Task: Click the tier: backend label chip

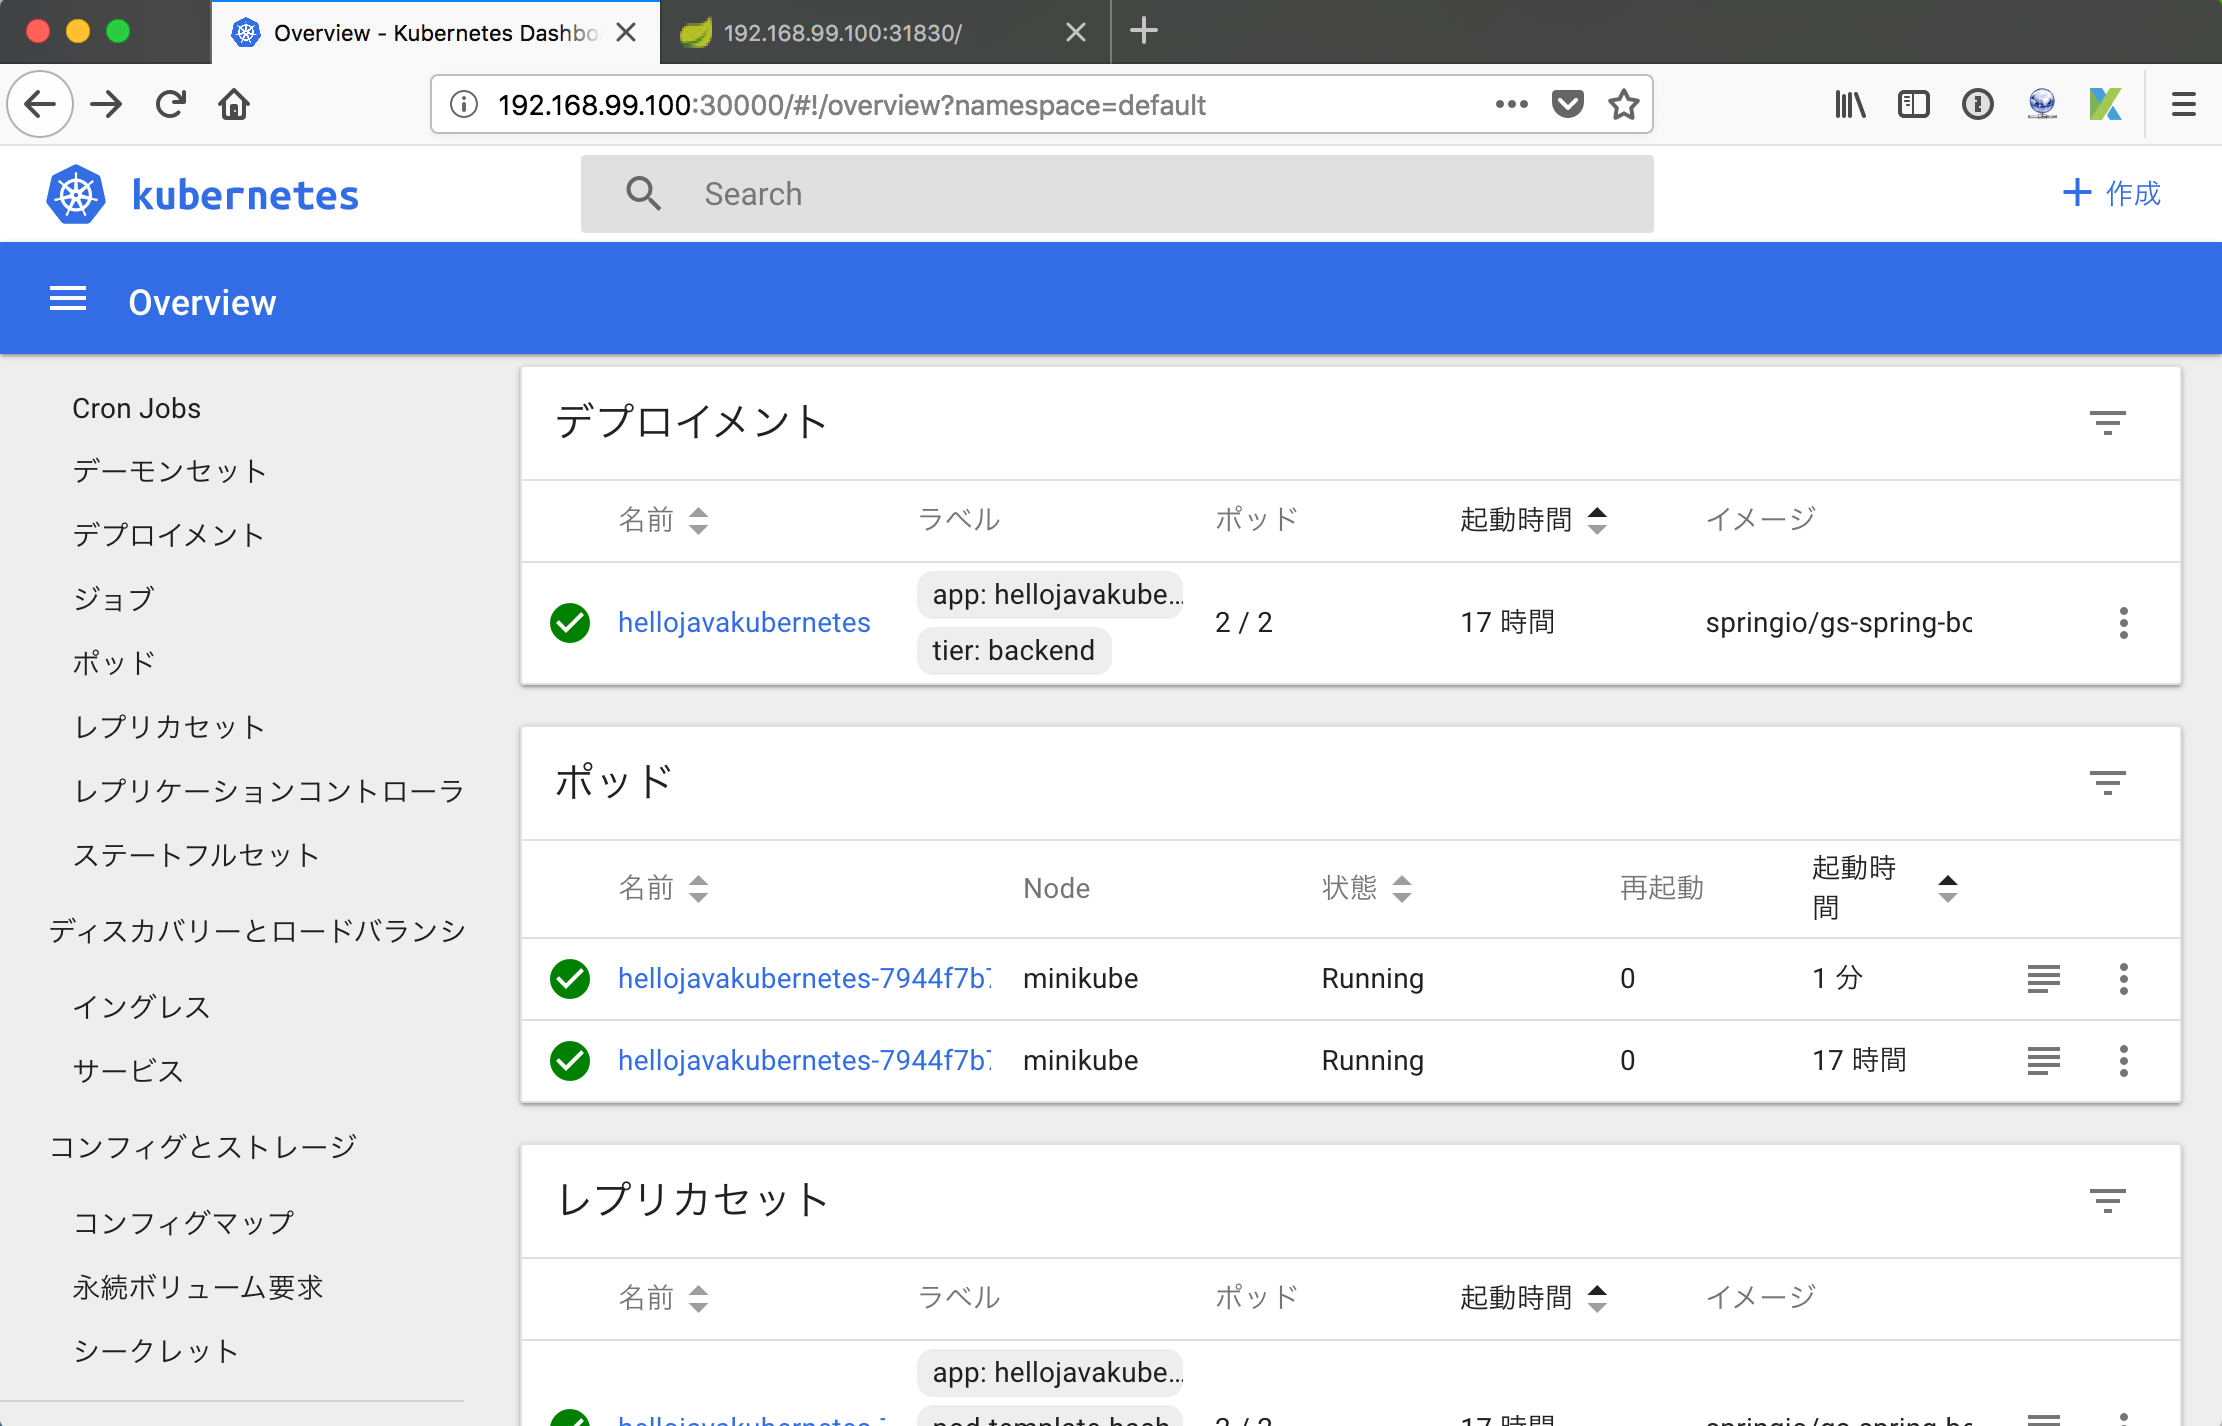Action: [x=1012, y=650]
